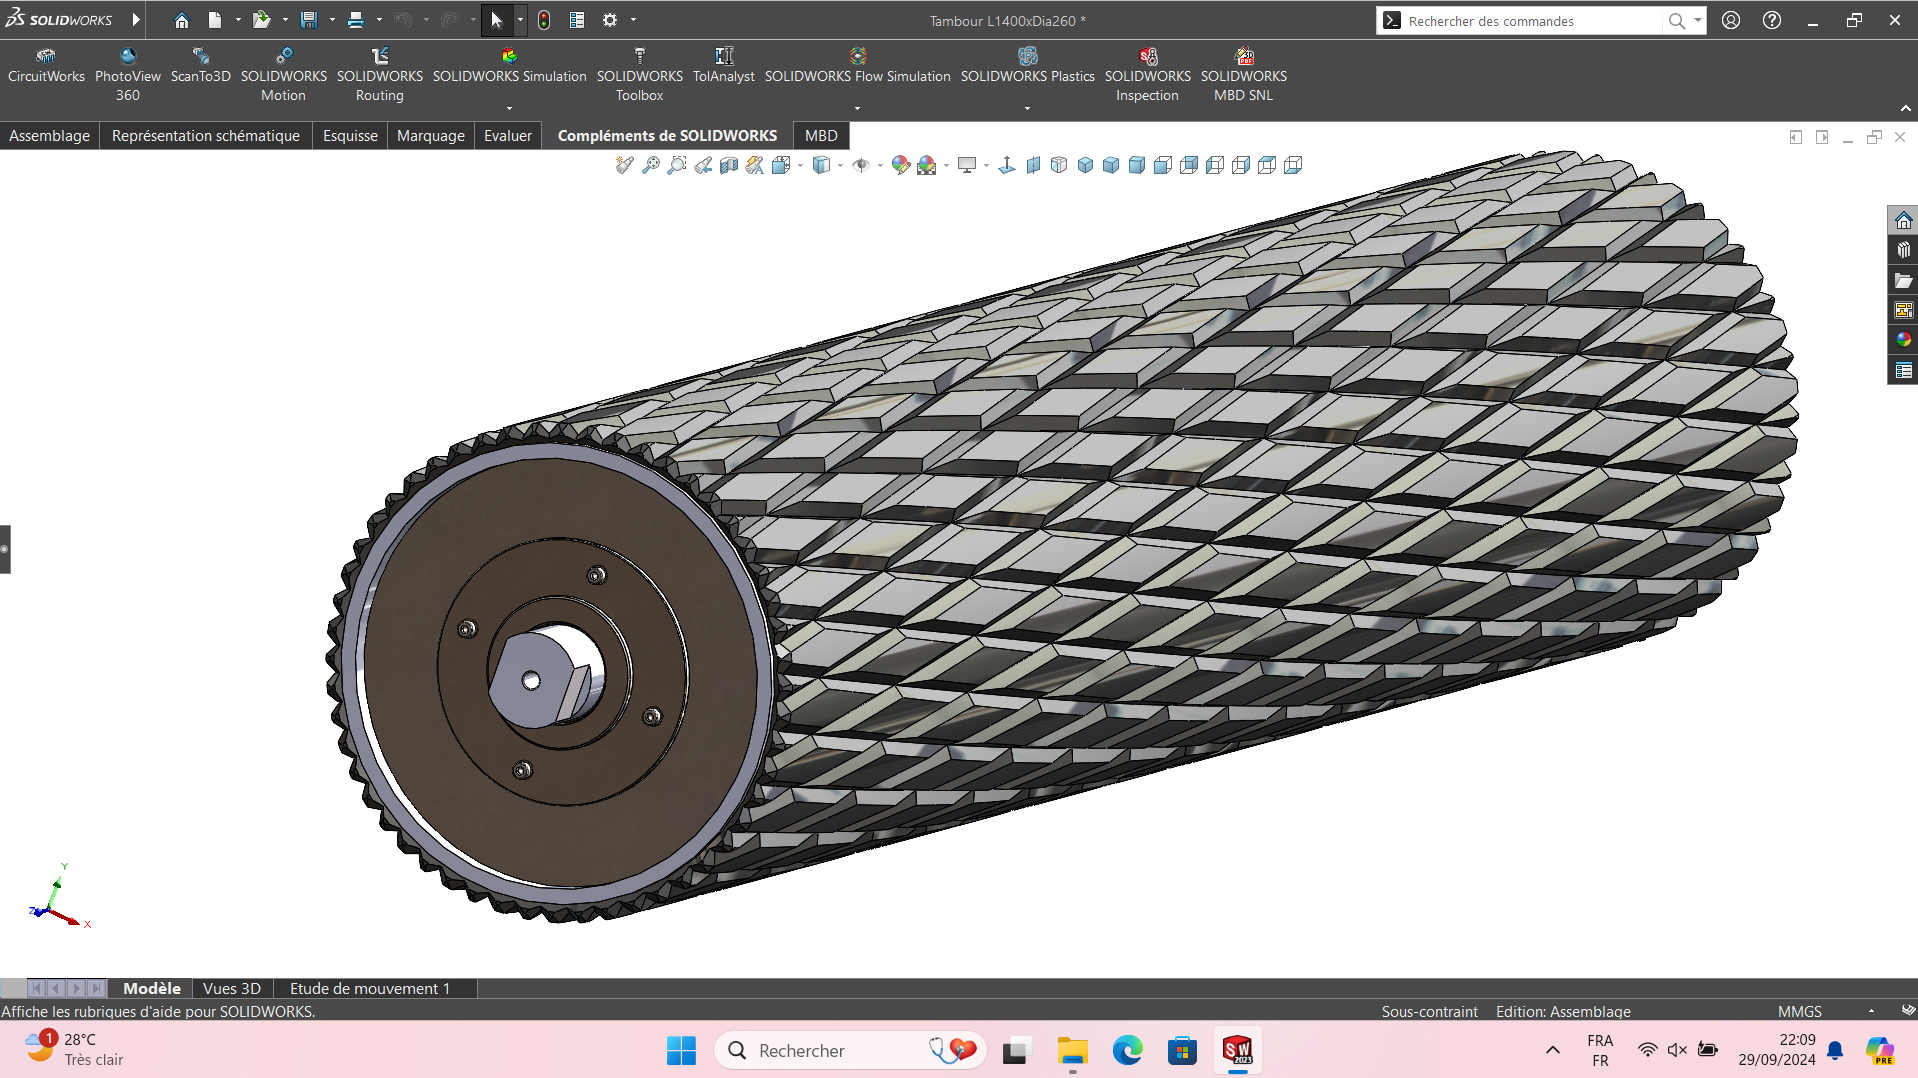Open the Vues 3D bottom tab
This screenshot has height=1078, width=1918.
coord(232,988)
